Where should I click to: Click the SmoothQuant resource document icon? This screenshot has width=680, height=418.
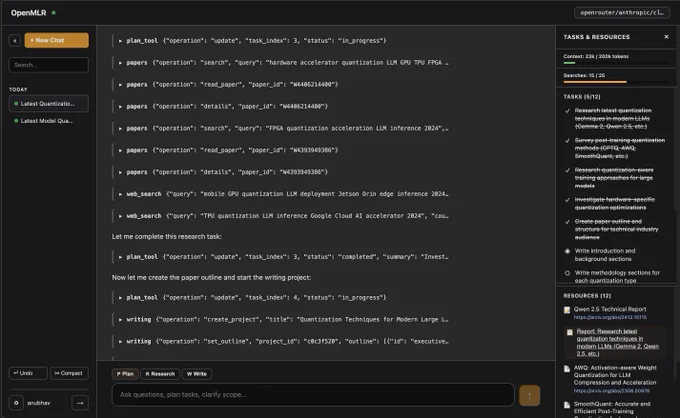point(567,405)
